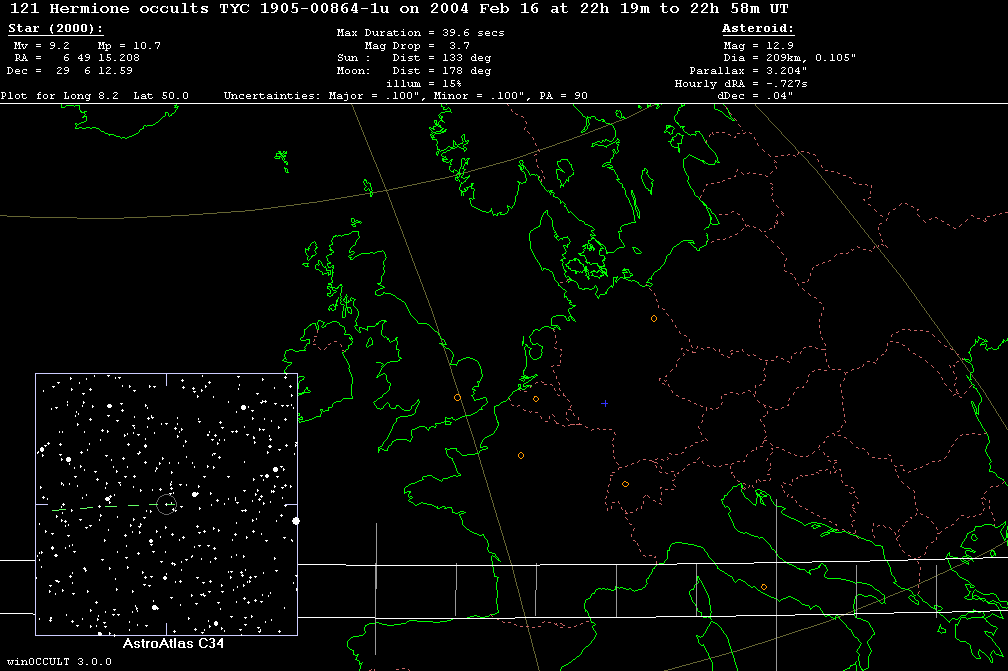Image resolution: width=1008 pixels, height=671 pixels.
Task: Select the orange marker inside Switzerland
Action: pos(625,484)
